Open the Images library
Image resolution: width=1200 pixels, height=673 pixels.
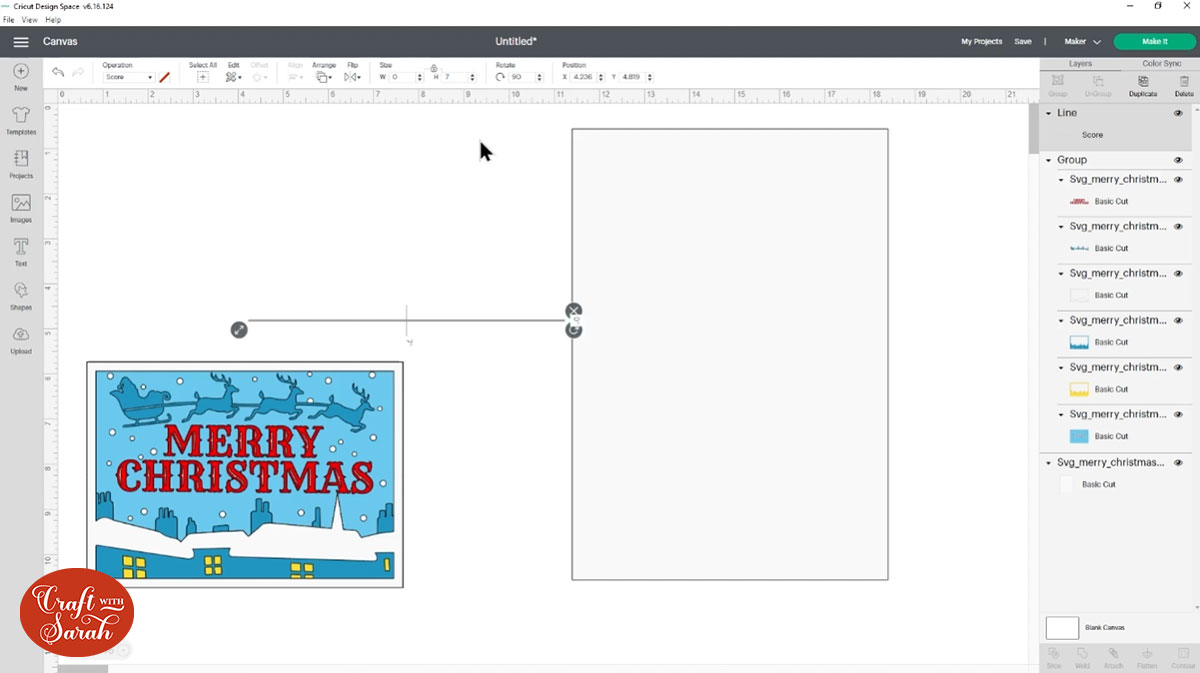[x=21, y=207]
